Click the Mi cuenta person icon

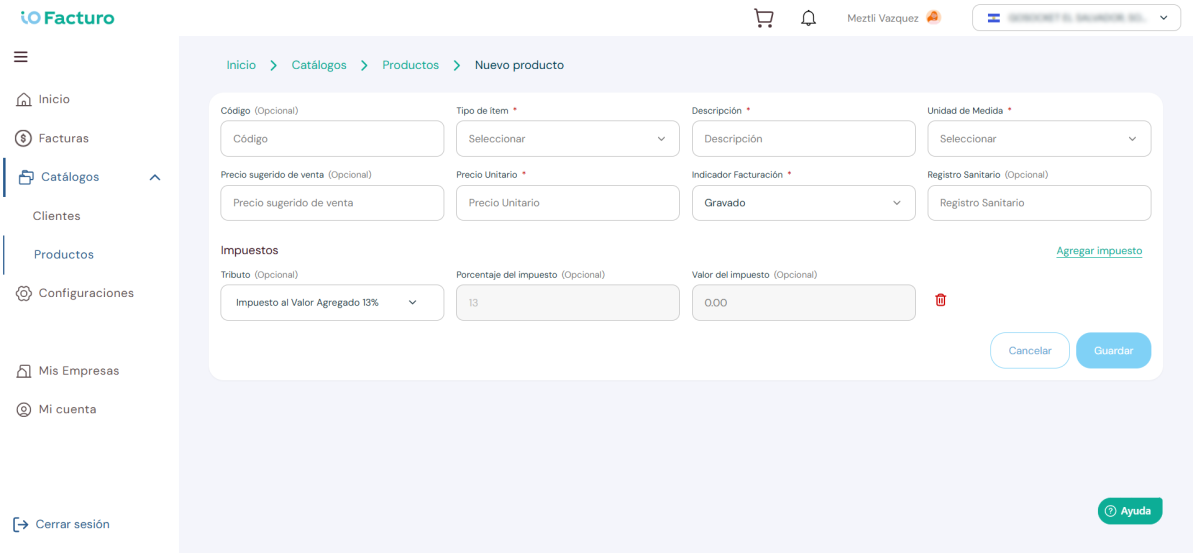coord(24,409)
